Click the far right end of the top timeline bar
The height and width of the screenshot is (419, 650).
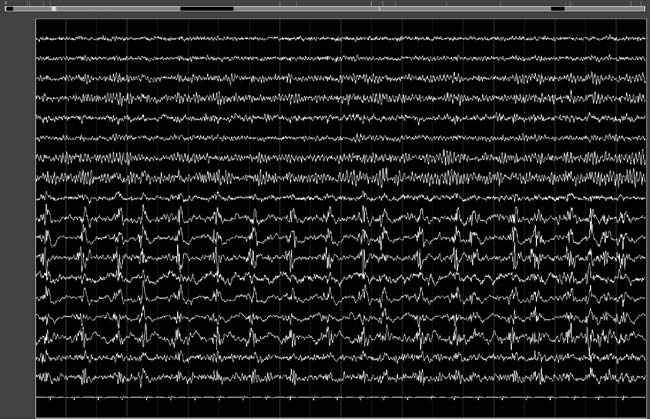point(642,8)
